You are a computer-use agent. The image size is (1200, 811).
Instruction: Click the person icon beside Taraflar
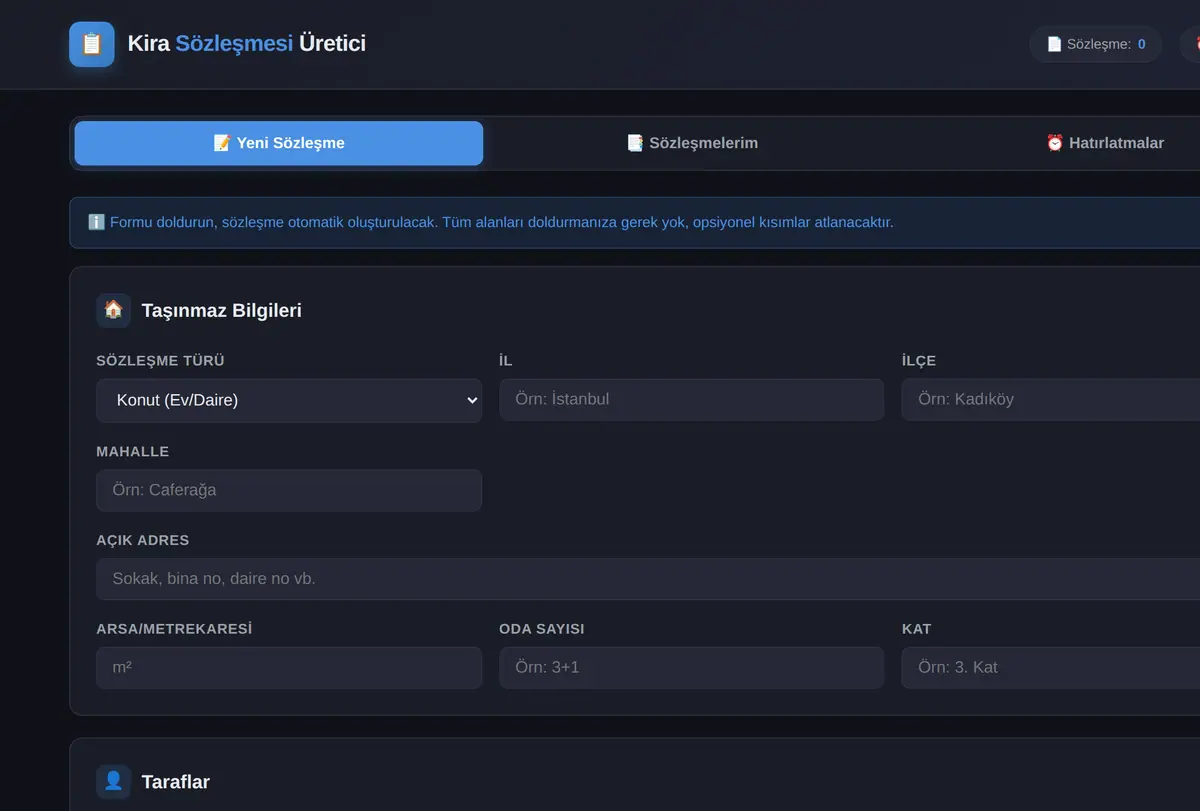click(113, 781)
